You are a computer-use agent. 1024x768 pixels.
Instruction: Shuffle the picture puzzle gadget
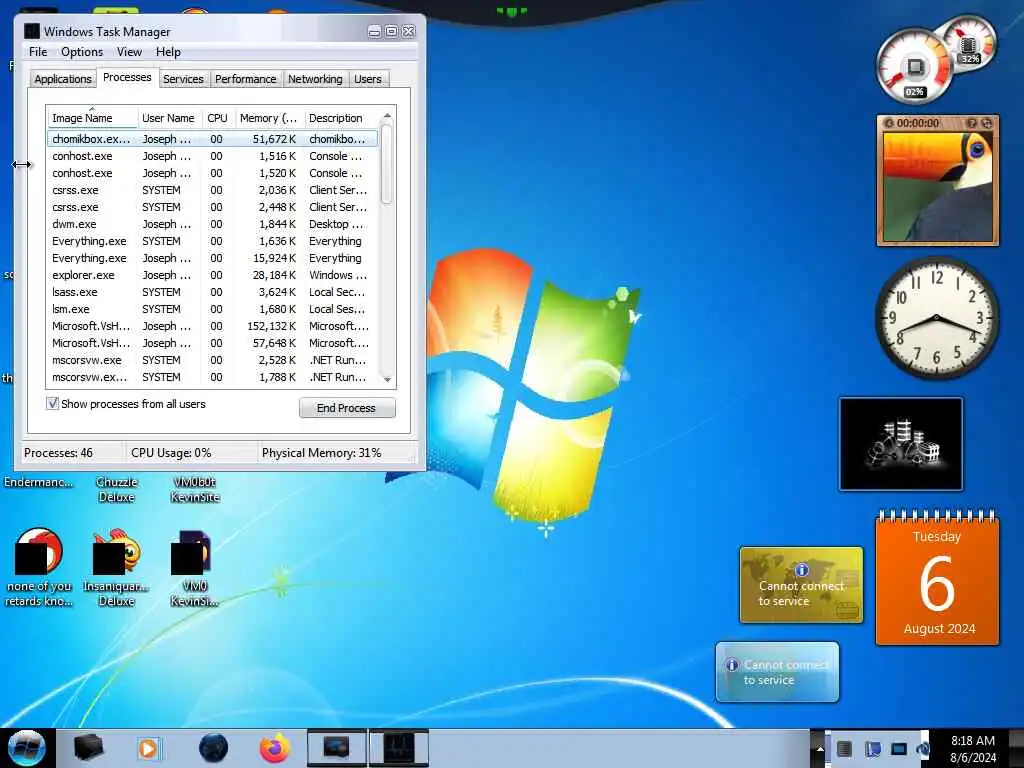pyautogui.click(x=987, y=123)
